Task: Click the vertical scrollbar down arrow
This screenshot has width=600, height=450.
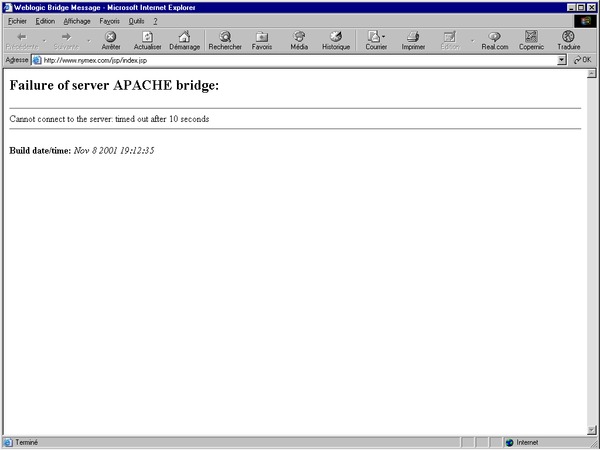Action: [x=592, y=430]
